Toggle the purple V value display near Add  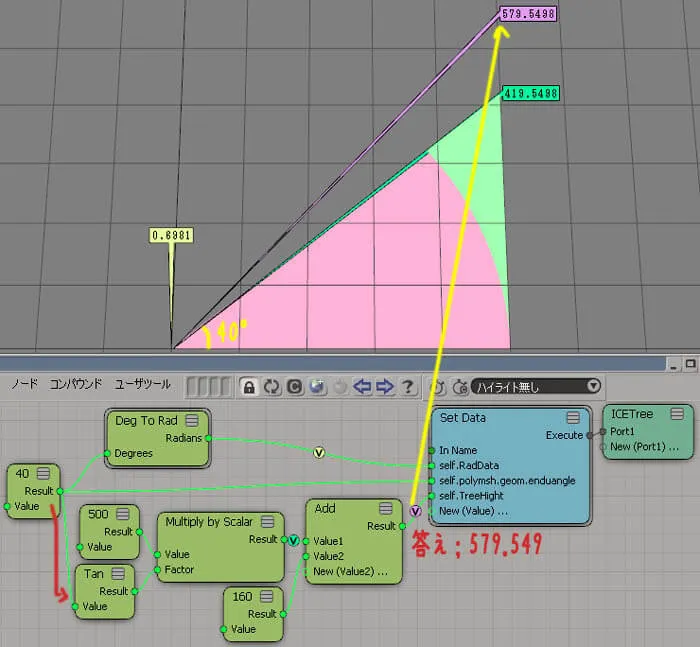point(415,511)
